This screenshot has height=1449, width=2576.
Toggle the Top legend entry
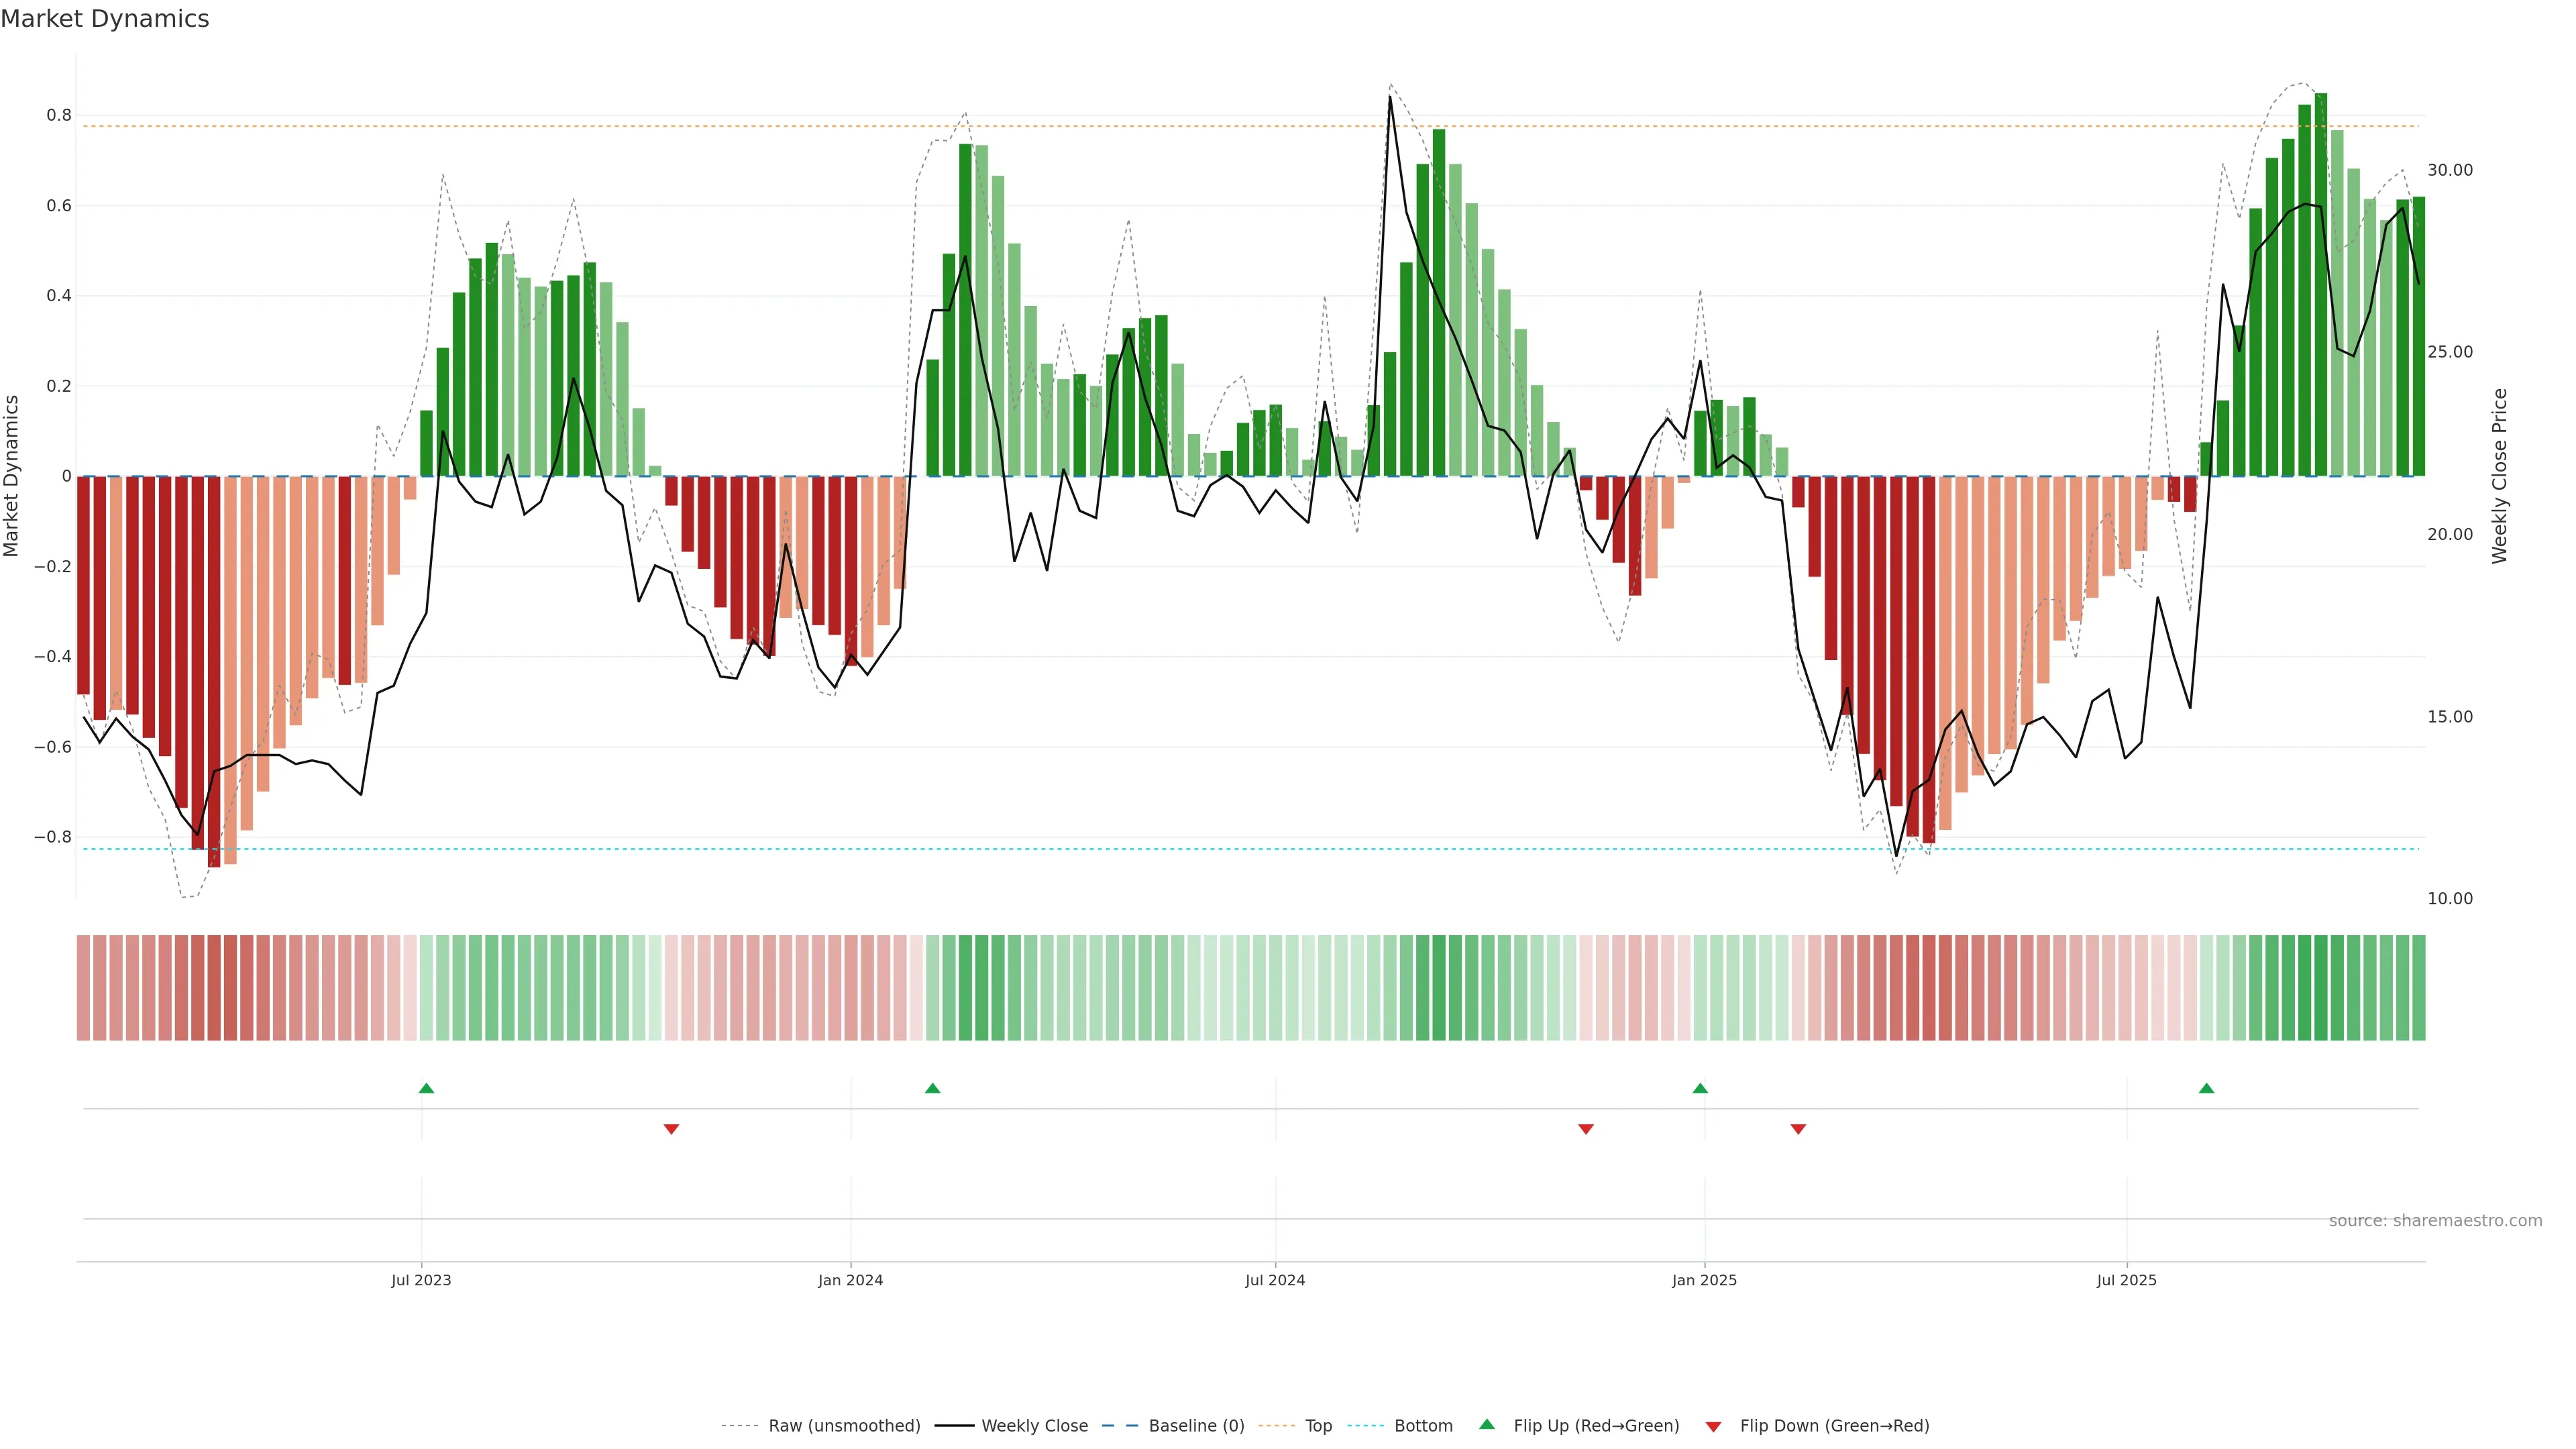tap(1318, 1426)
